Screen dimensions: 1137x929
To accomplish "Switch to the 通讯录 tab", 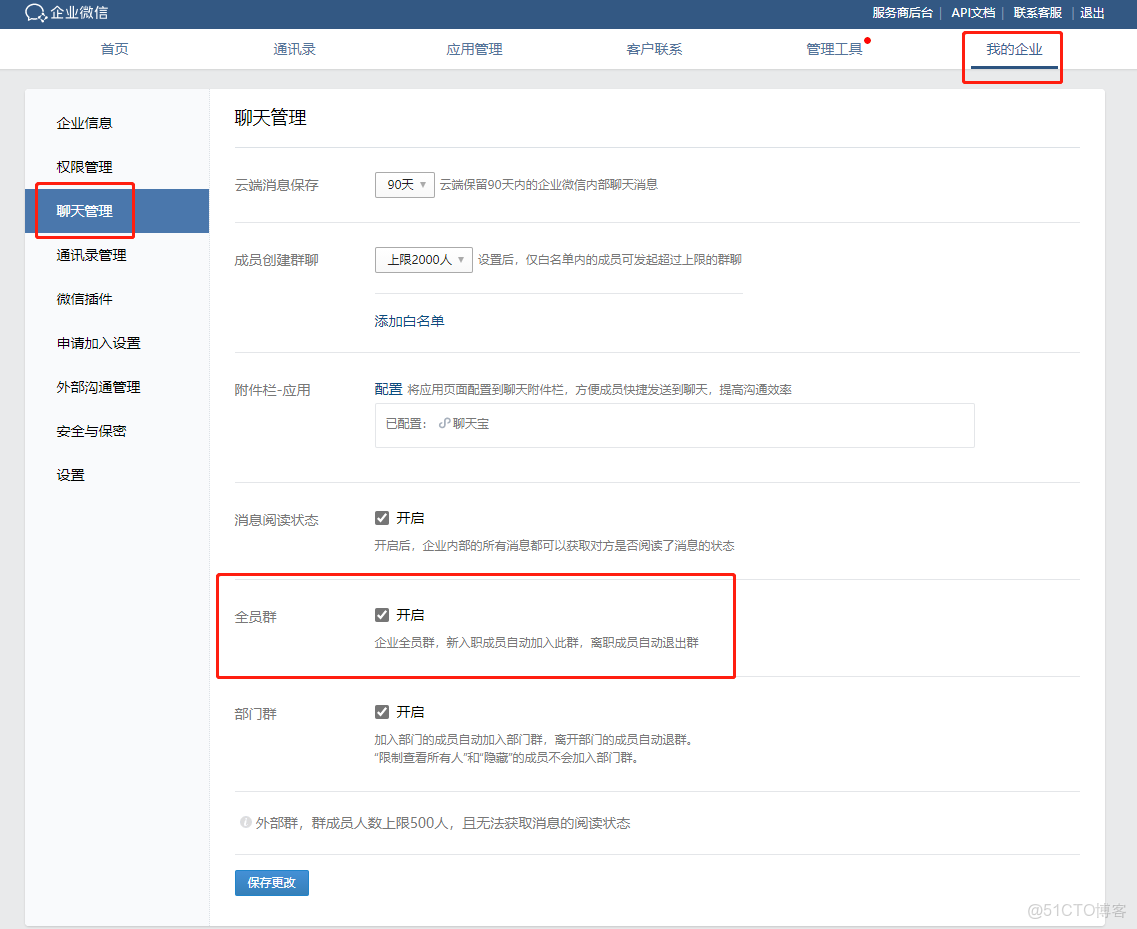I will click(x=294, y=47).
